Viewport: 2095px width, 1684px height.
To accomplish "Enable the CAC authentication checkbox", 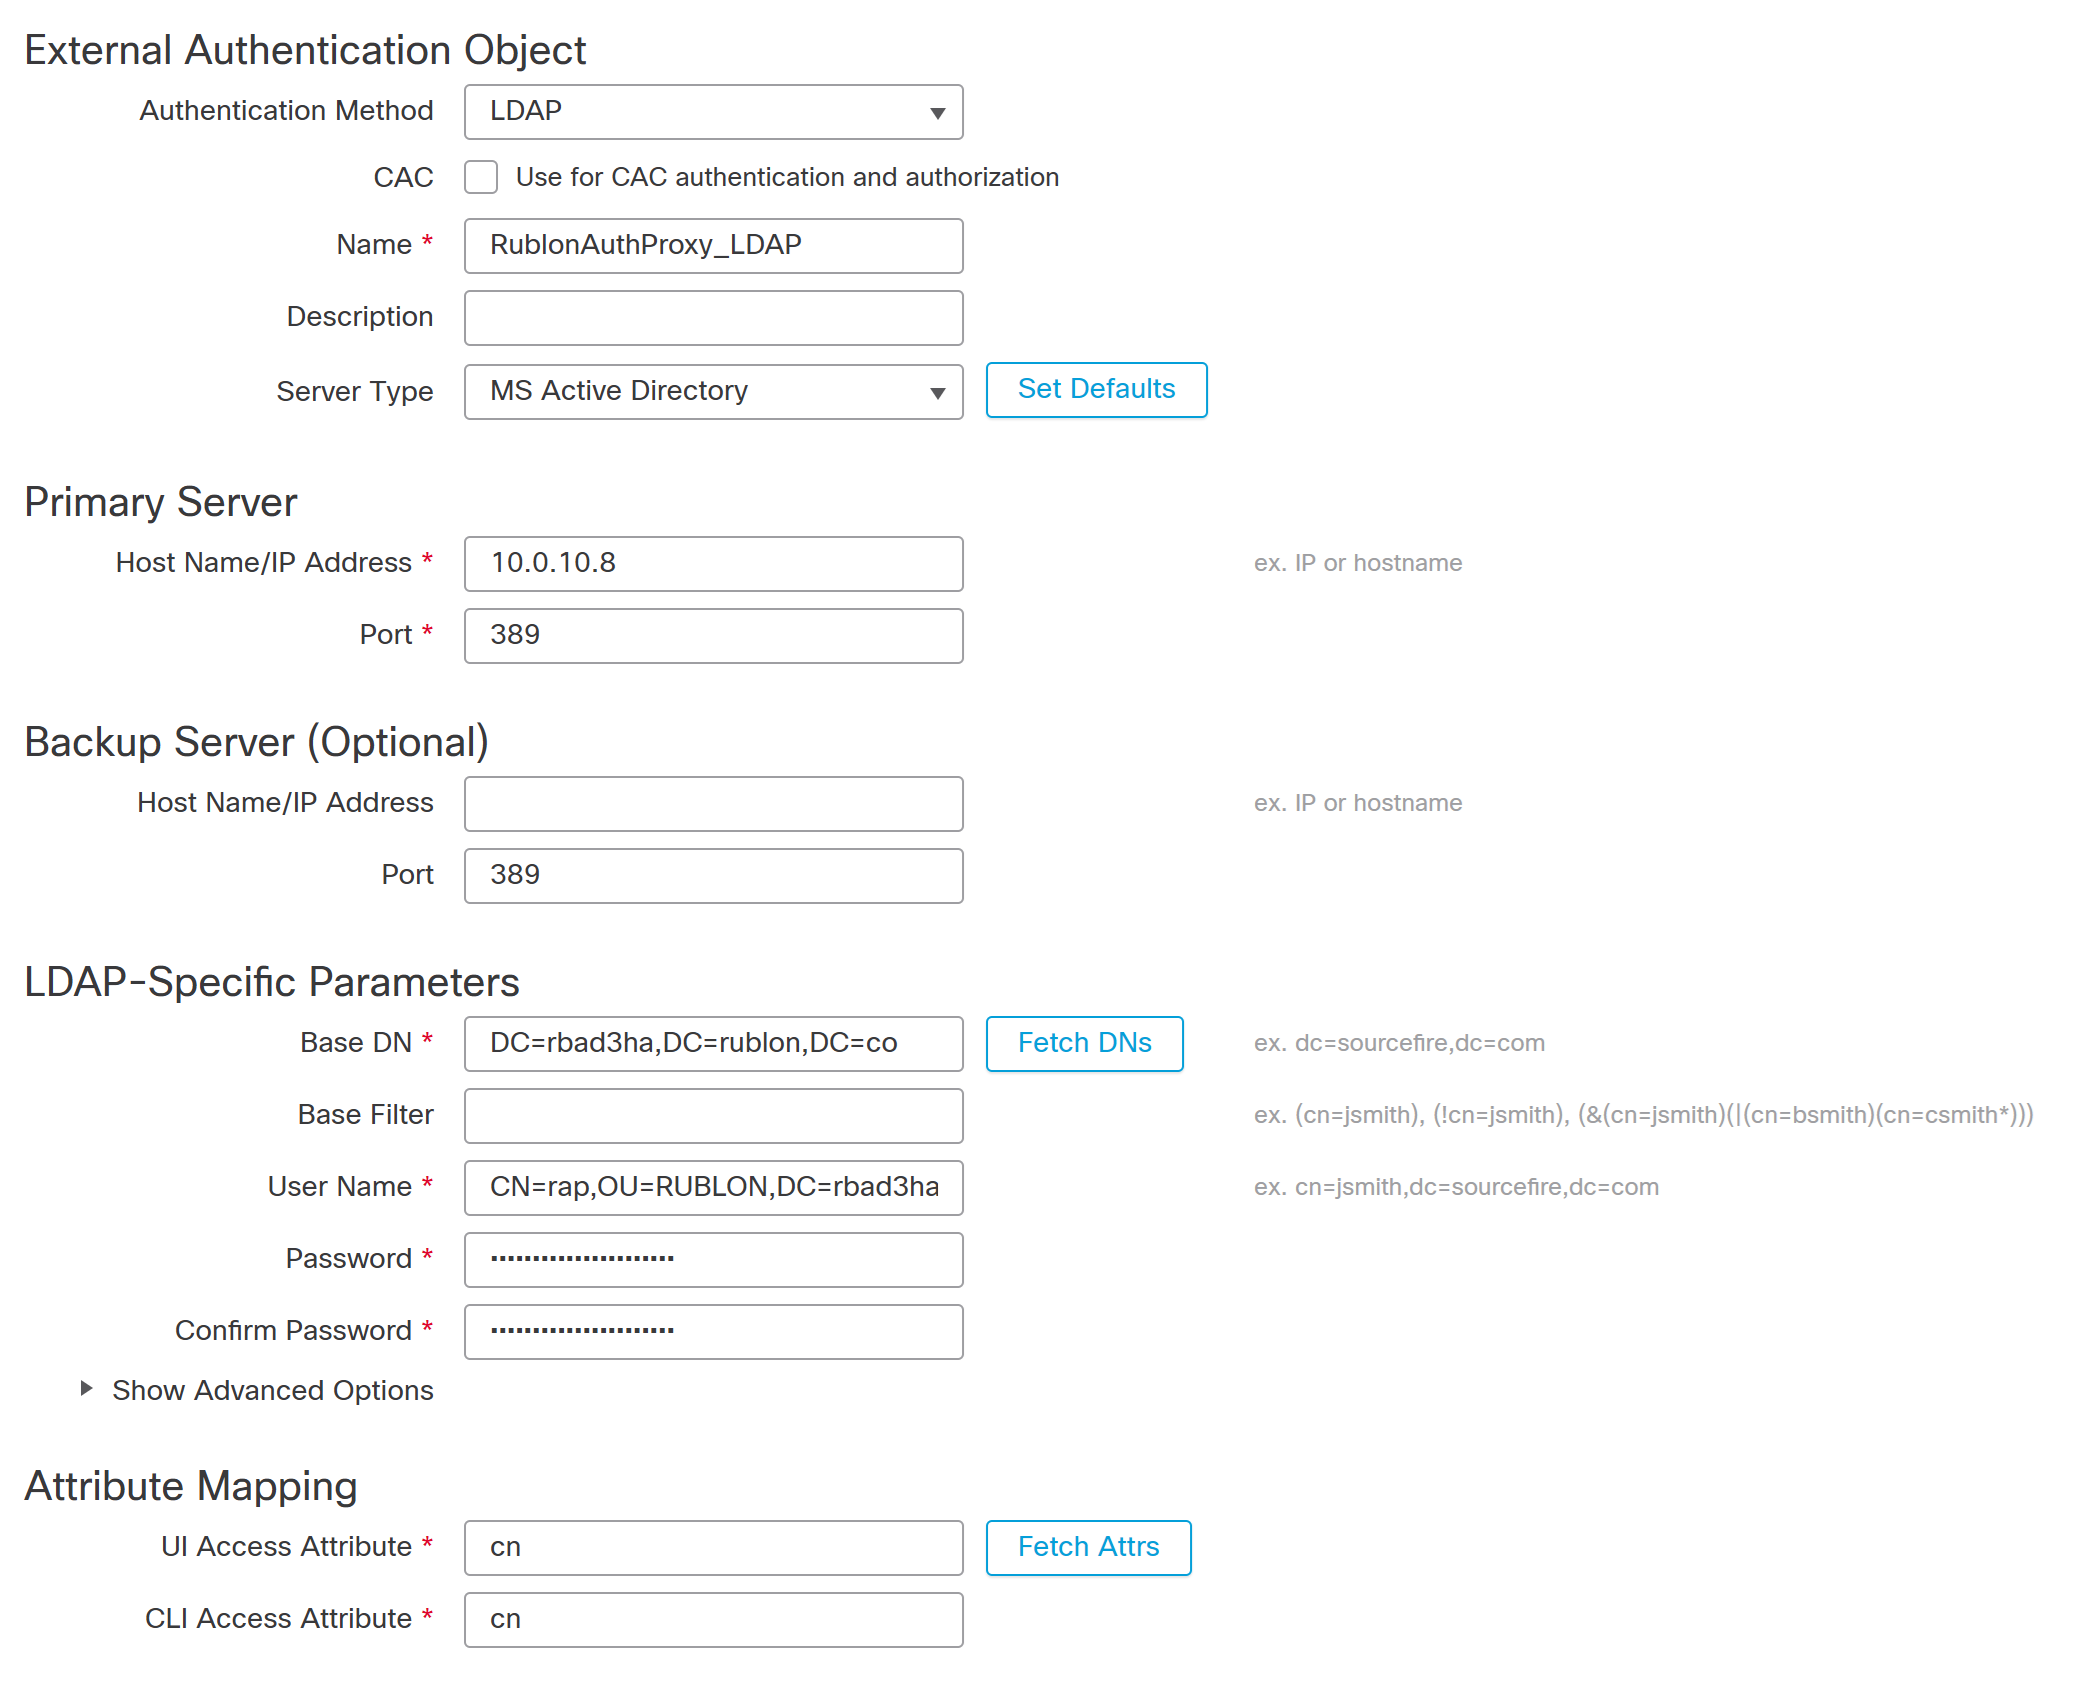I will (x=481, y=178).
